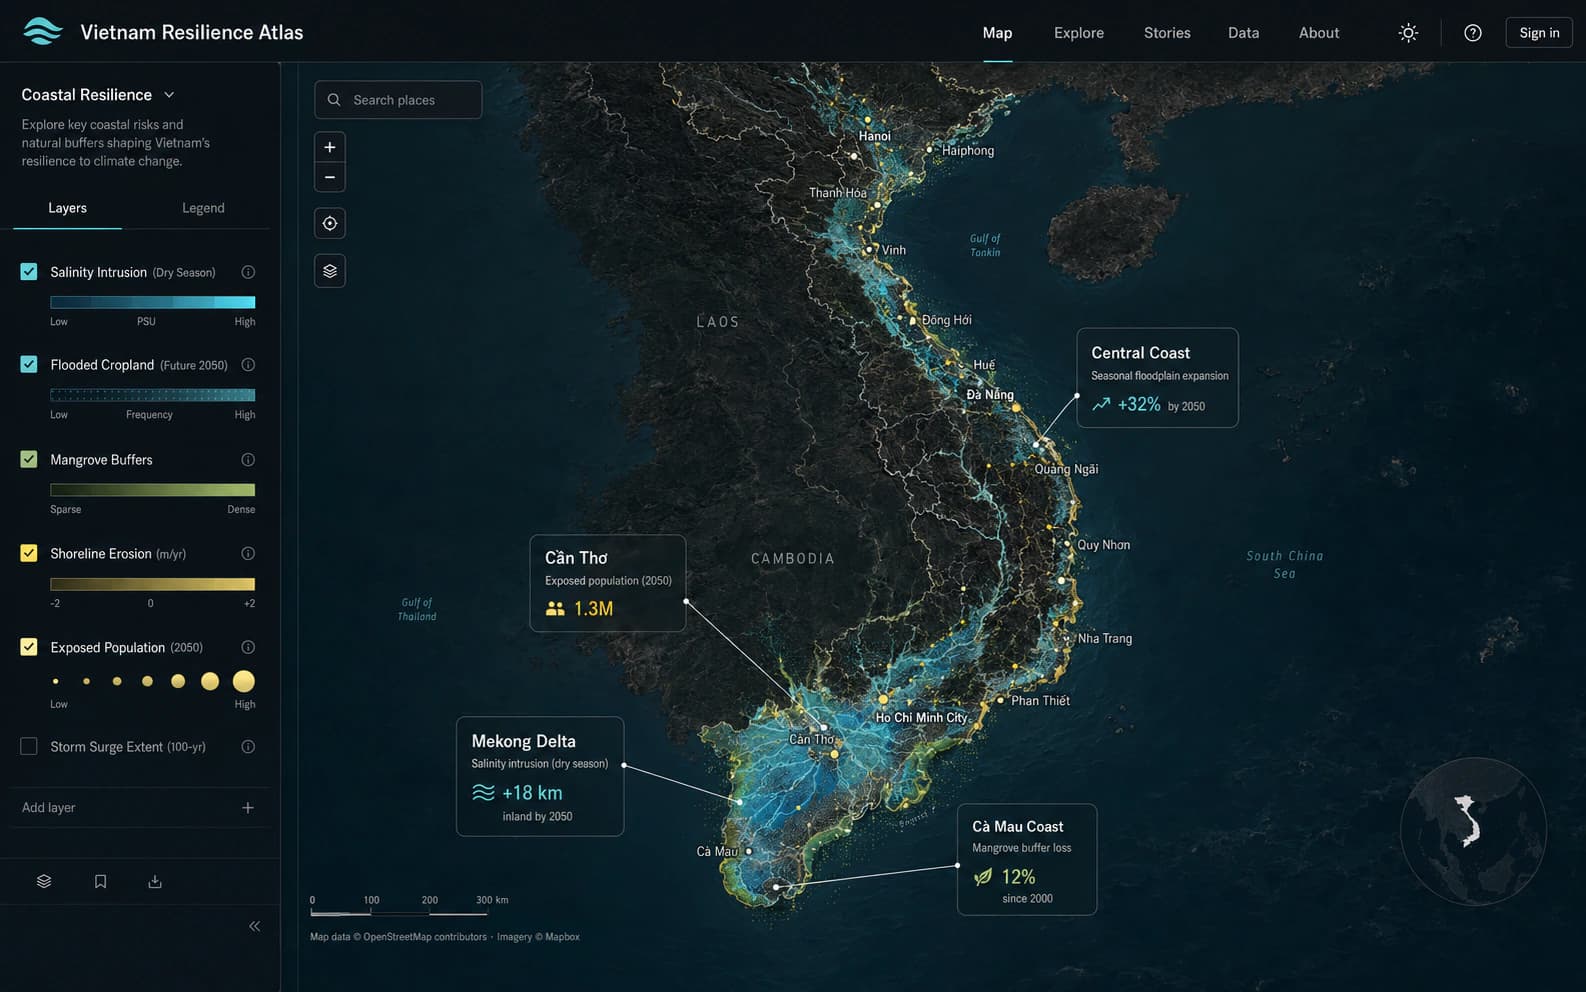Click the Vietnam Resilience Atlas title
The height and width of the screenshot is (992, 1586).
[x=191, y=32]
